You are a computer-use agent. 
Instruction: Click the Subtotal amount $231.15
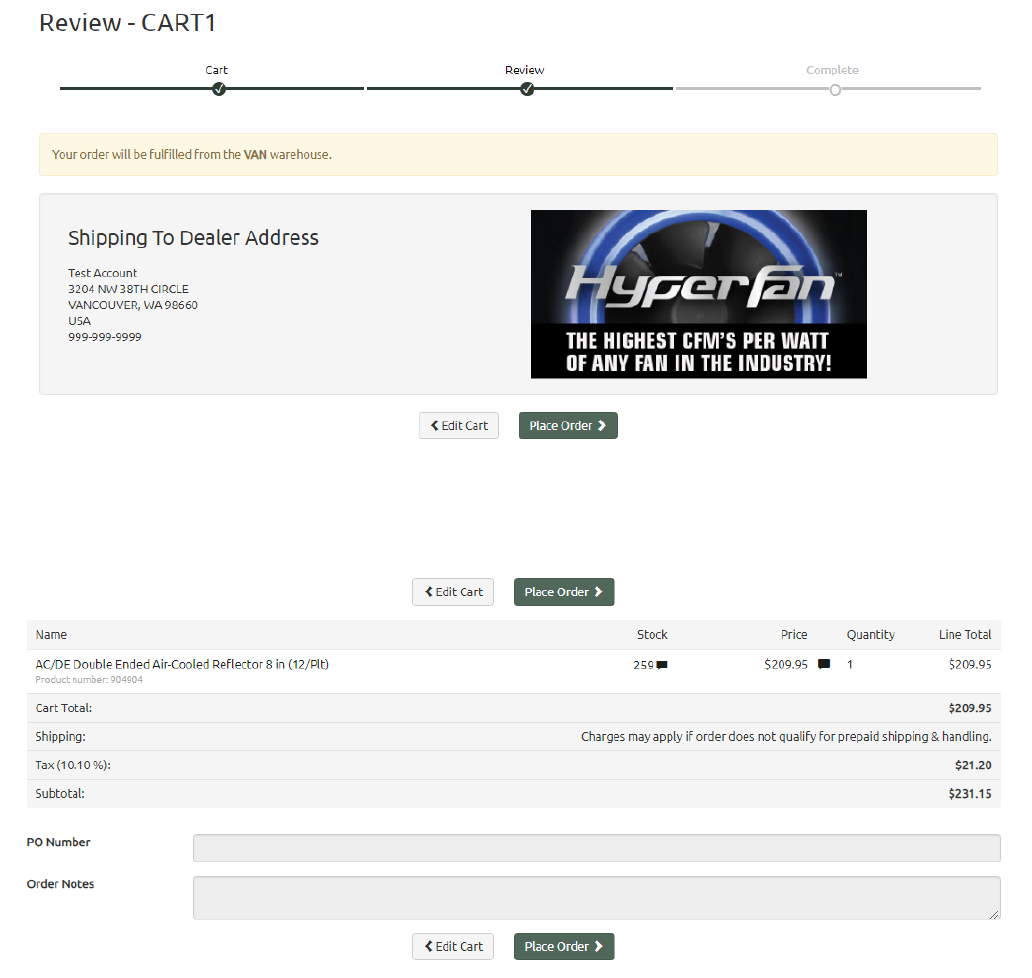[969, 794]
